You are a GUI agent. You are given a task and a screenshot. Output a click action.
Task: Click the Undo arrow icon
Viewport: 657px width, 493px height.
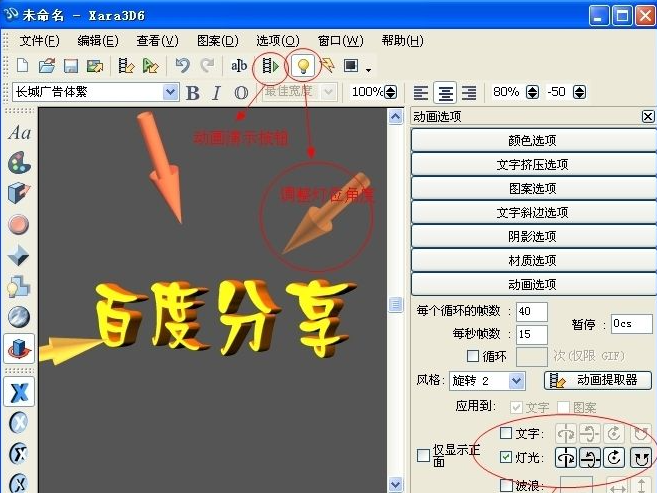click(182, 66)
